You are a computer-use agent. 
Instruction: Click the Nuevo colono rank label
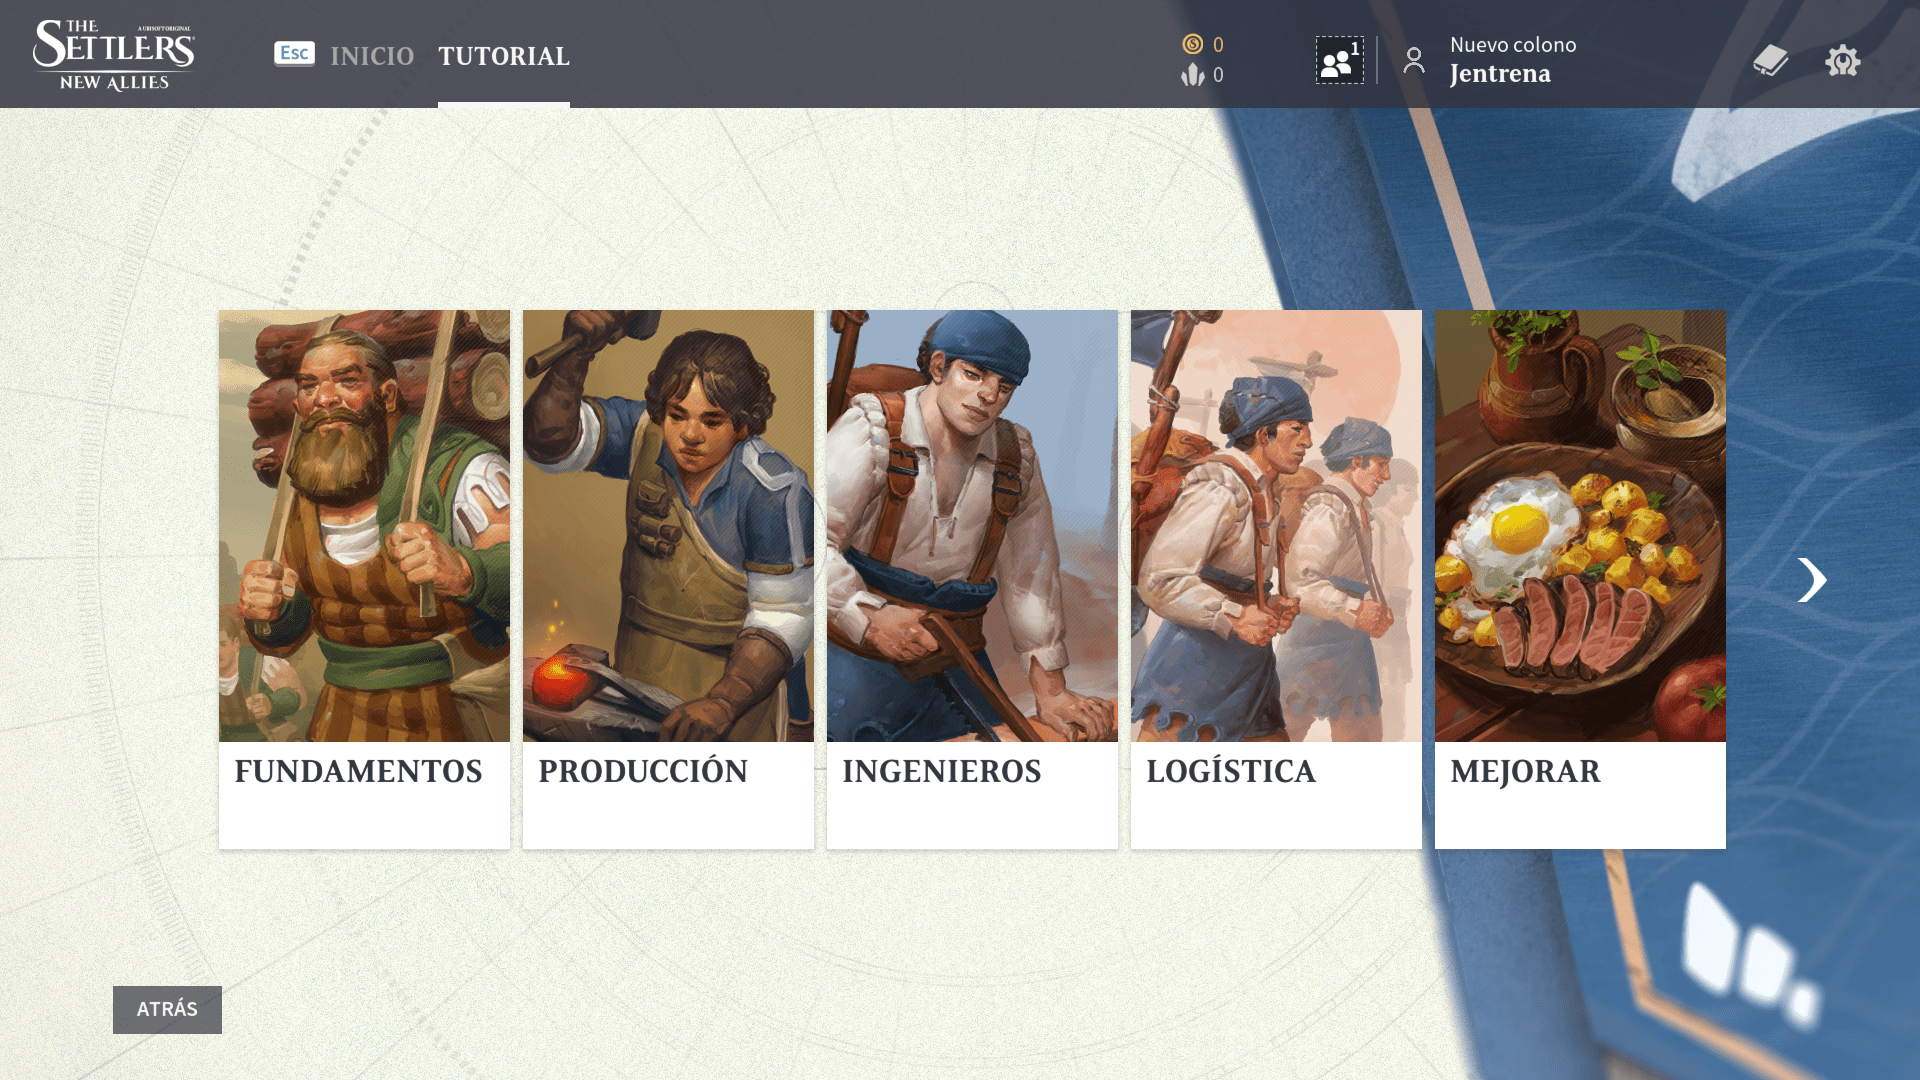pos(1513,45)
